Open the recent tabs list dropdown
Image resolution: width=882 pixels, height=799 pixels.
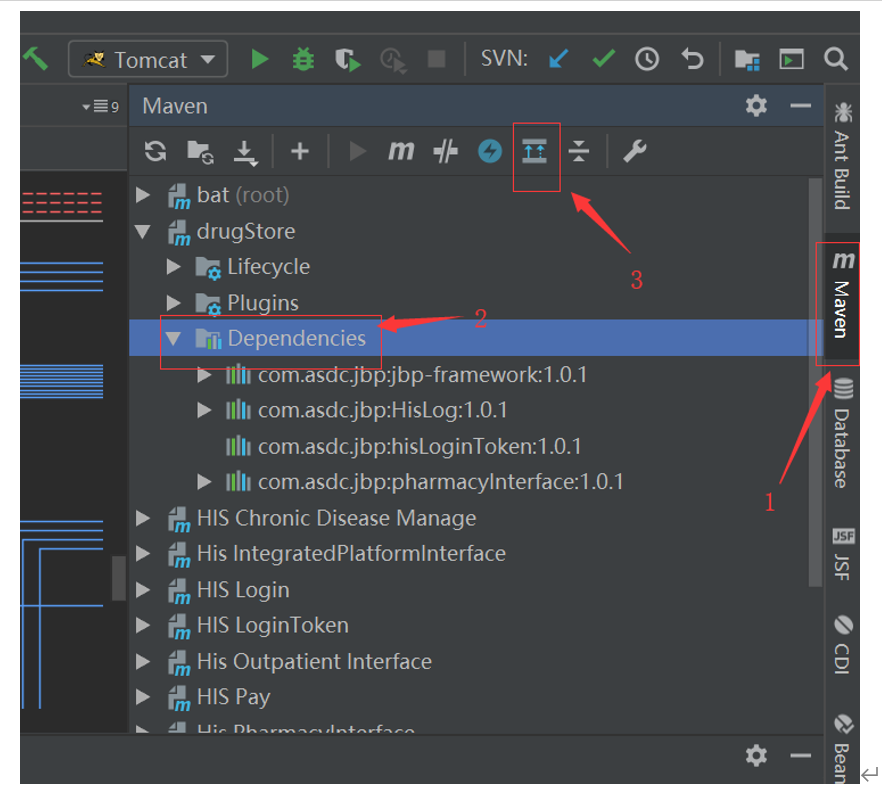pos(101,106)
